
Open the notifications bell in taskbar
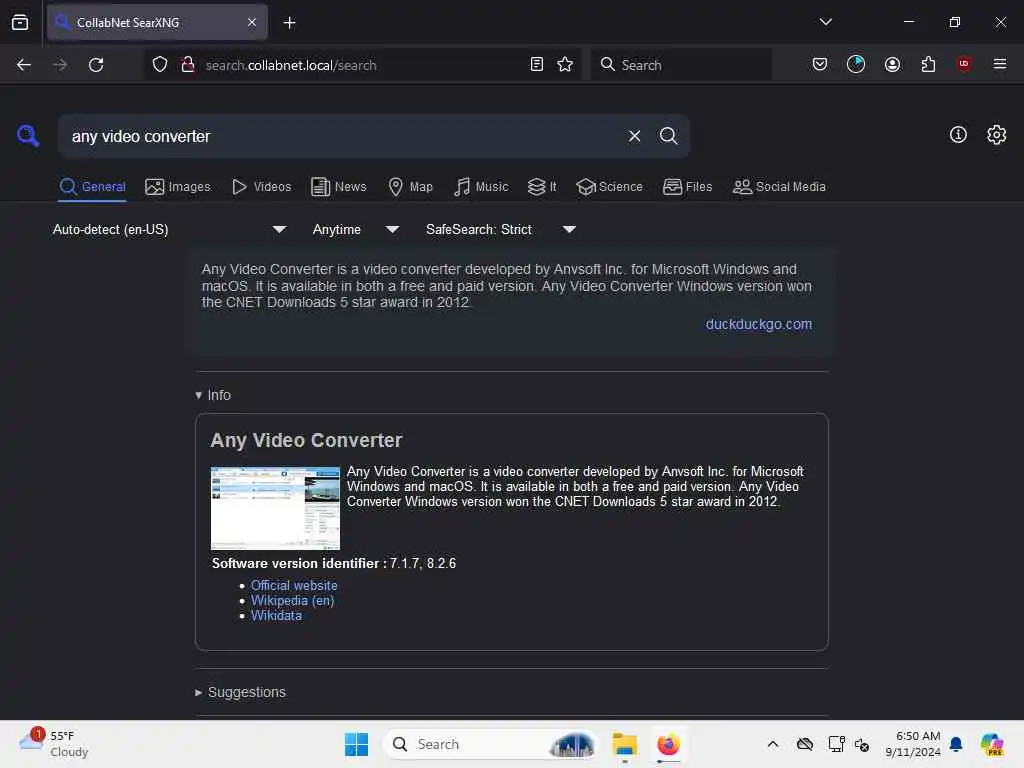(x=955, y=744)
